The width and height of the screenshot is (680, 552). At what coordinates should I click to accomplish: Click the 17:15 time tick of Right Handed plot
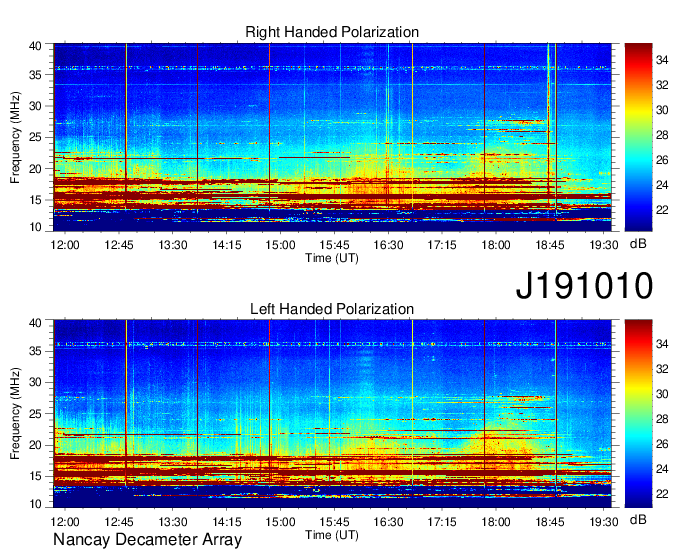(442, 245)
